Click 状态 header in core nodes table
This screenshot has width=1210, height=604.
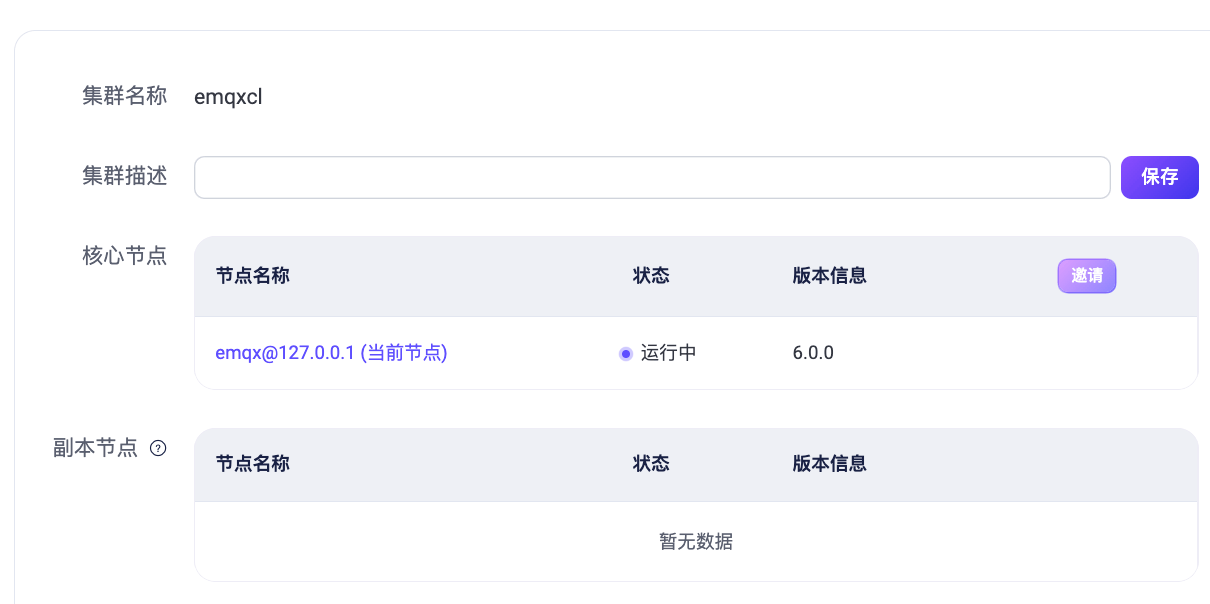pos(651,276)
